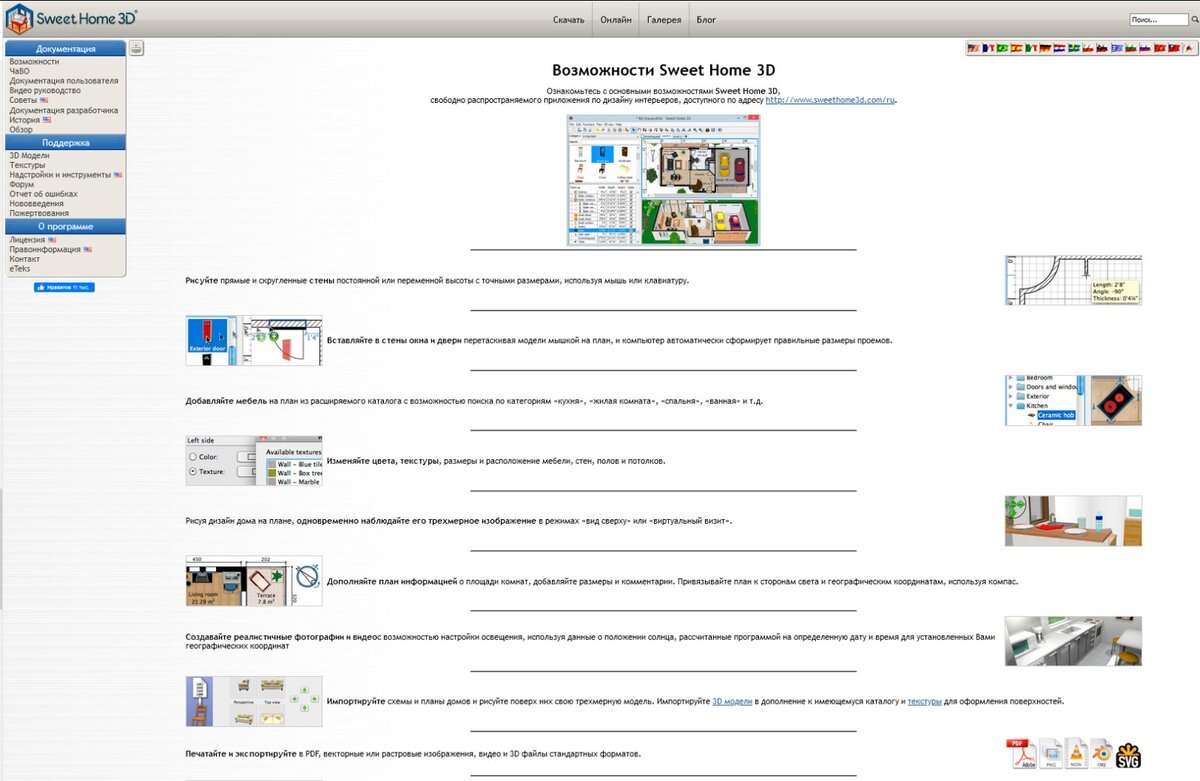The image size is (1200, 781).
Task: Click the realistic kitchen photo thumbnail
Action: tap(1073, 641)
